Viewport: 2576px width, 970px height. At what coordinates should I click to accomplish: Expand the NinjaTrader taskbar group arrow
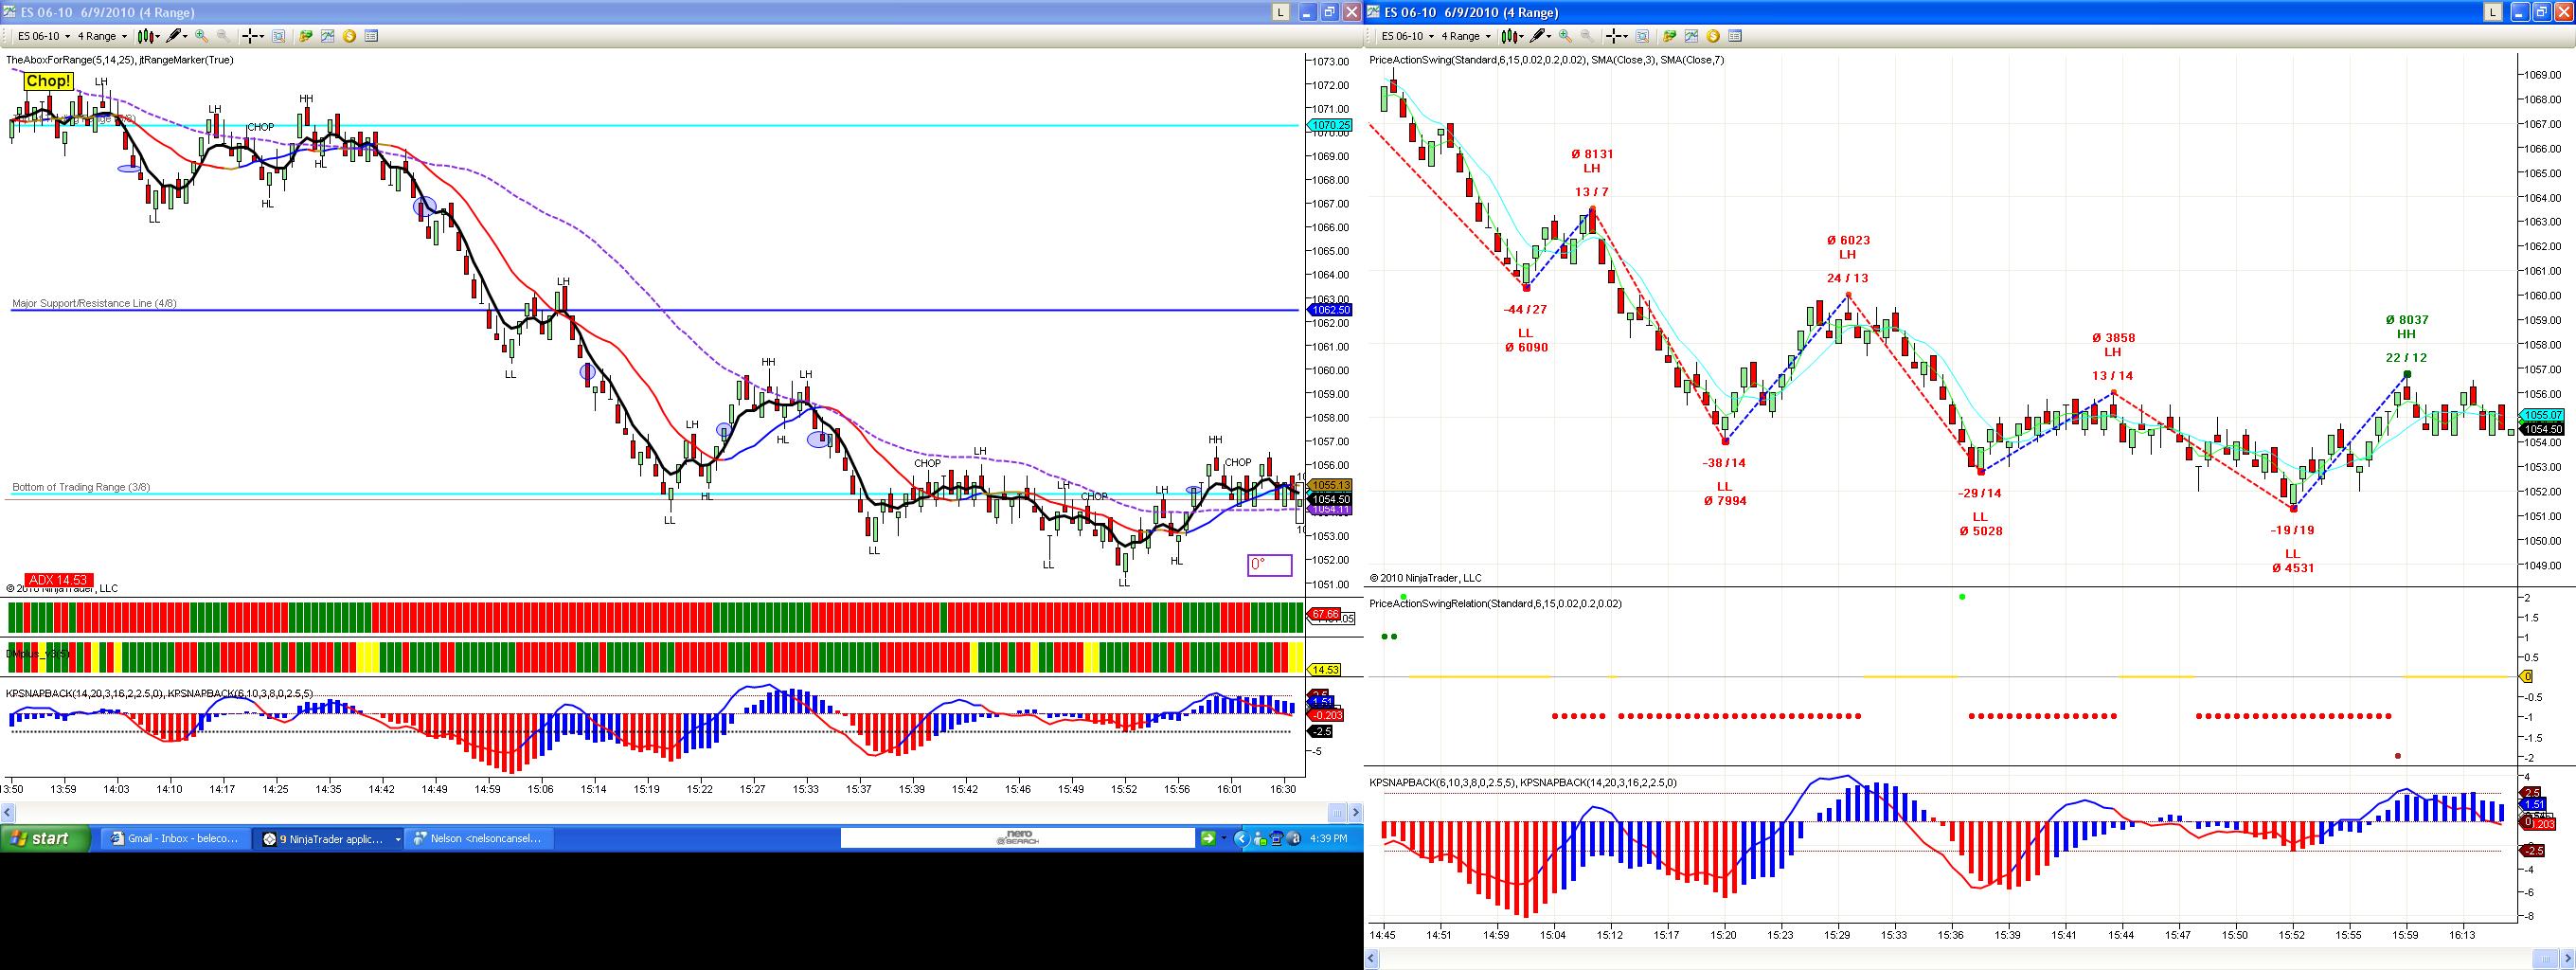[398, 839]
